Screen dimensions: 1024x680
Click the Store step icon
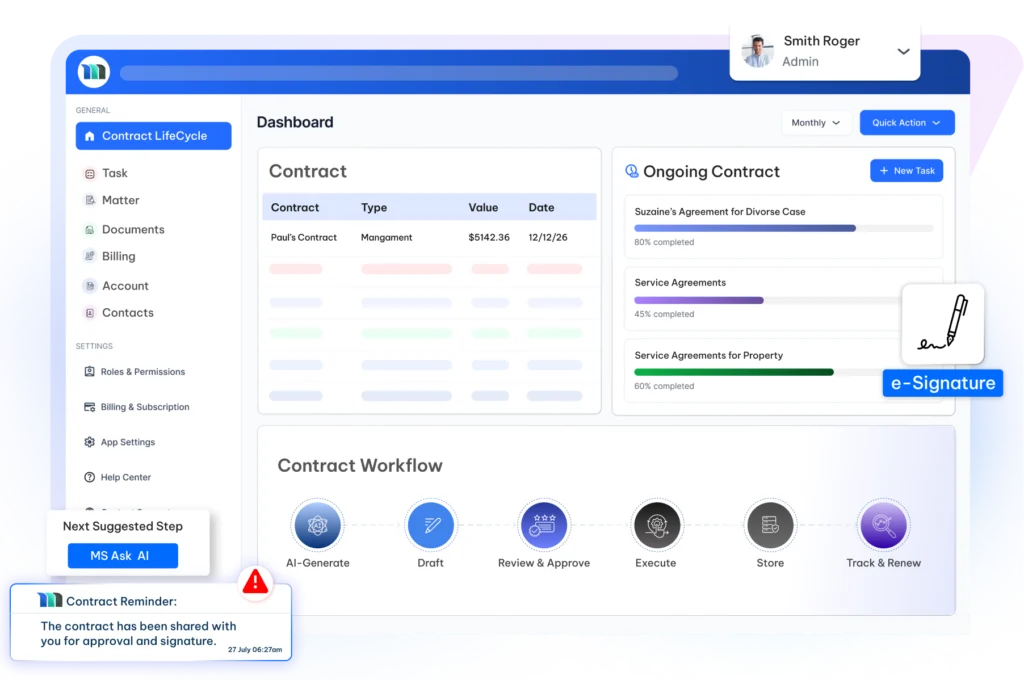click(x=770, y=524)
